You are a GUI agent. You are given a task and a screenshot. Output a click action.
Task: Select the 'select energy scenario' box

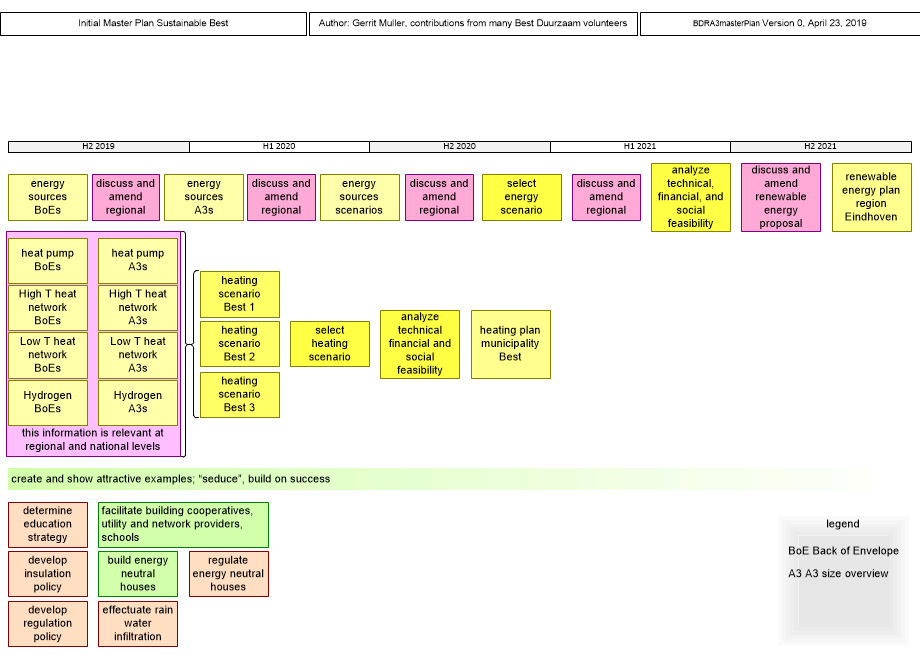click(522, 197)
